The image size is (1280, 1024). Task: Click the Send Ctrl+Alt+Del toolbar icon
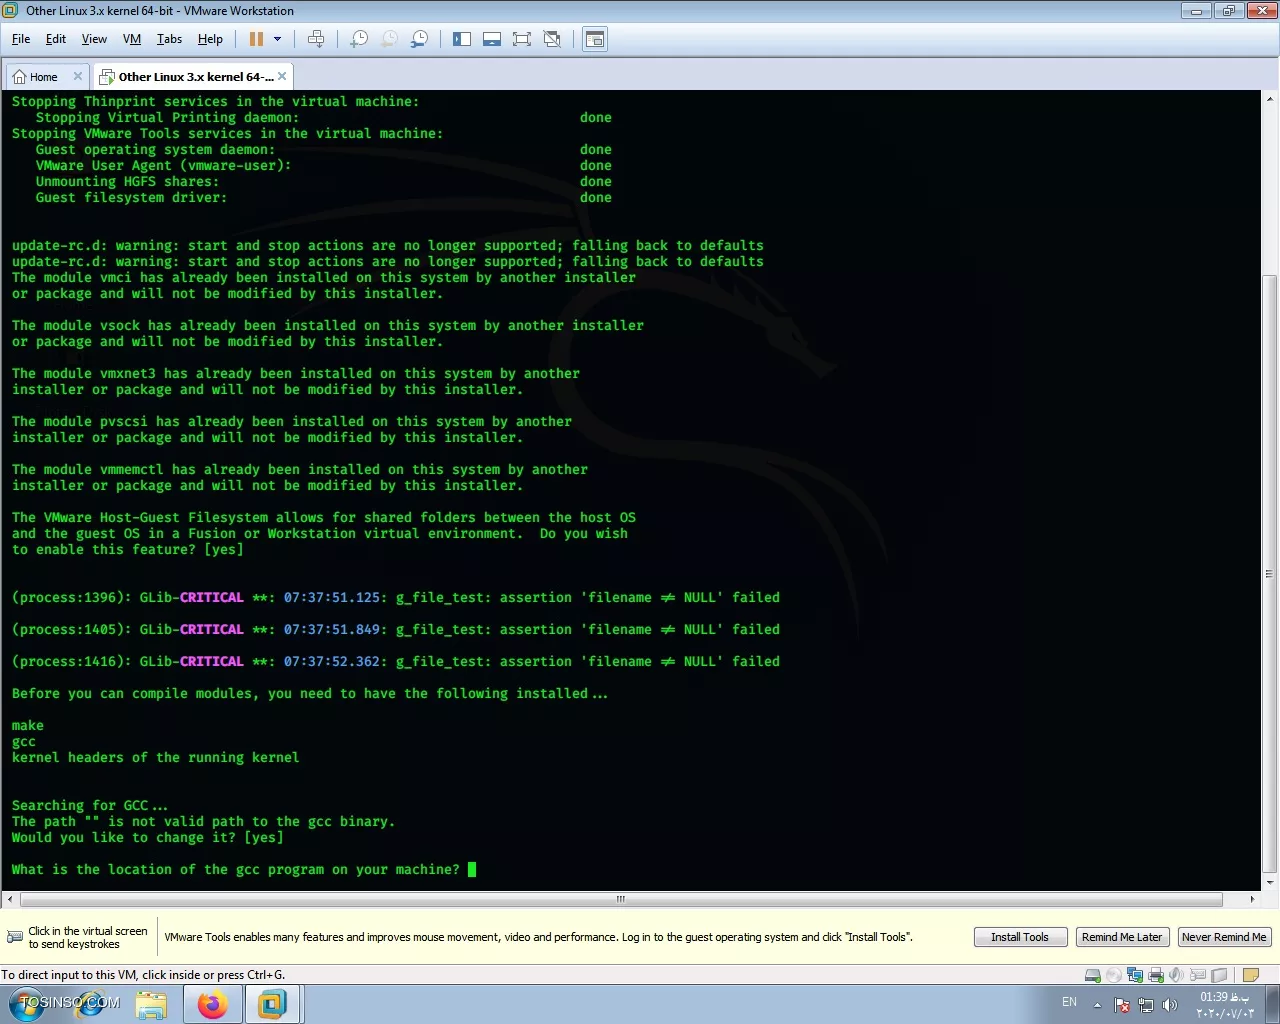[x=316, y=39]
